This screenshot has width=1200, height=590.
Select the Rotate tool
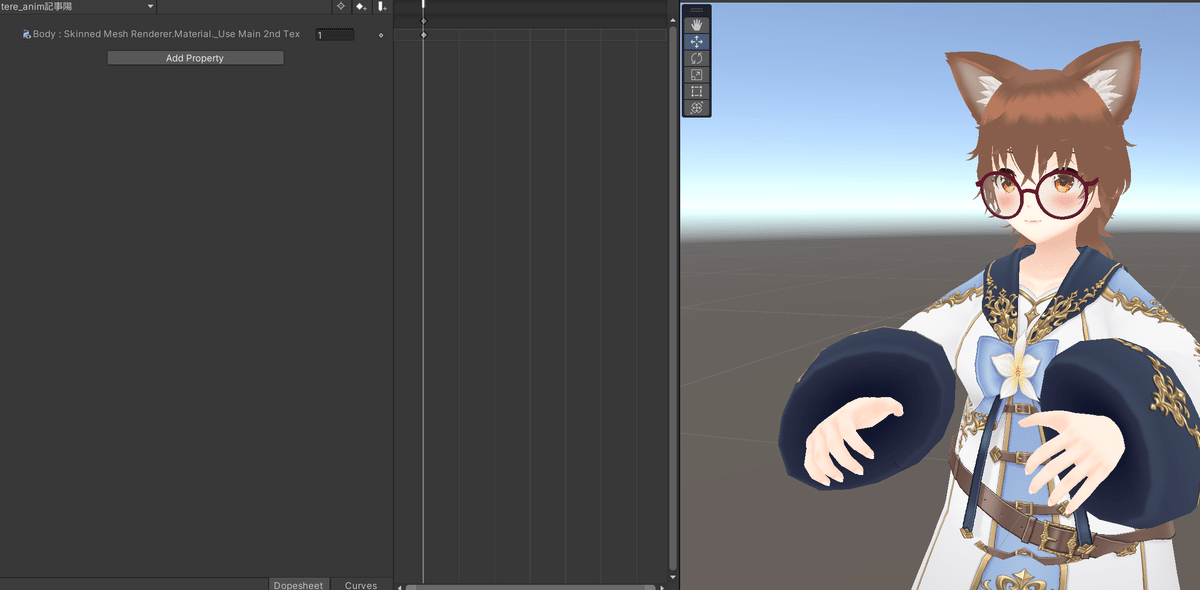pyautogui.click(x=697, y=58)
